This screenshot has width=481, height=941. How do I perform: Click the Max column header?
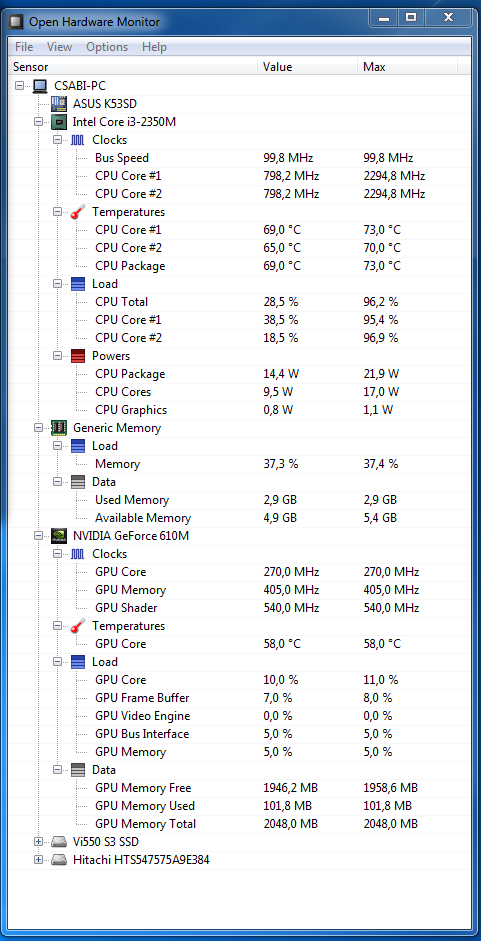point(408,67)
